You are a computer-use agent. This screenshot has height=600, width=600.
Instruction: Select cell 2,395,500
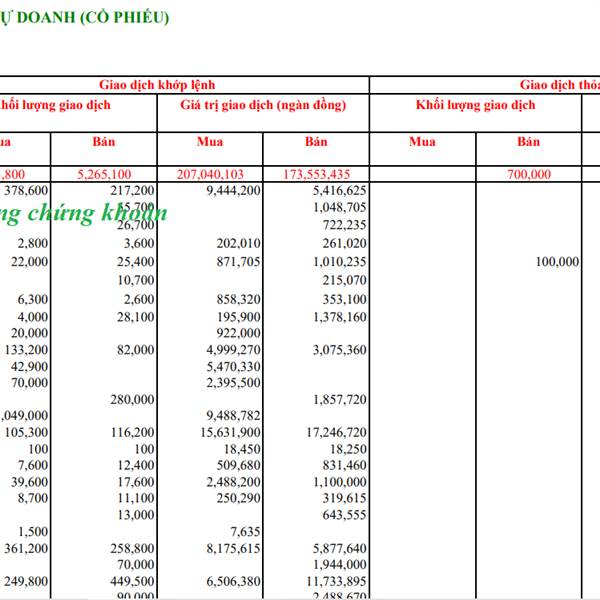(x=233, y=383)
